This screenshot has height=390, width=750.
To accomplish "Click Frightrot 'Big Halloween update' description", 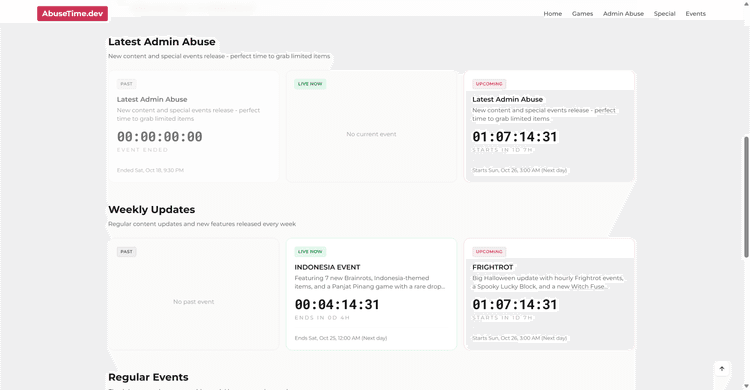I will coord(548,282).
